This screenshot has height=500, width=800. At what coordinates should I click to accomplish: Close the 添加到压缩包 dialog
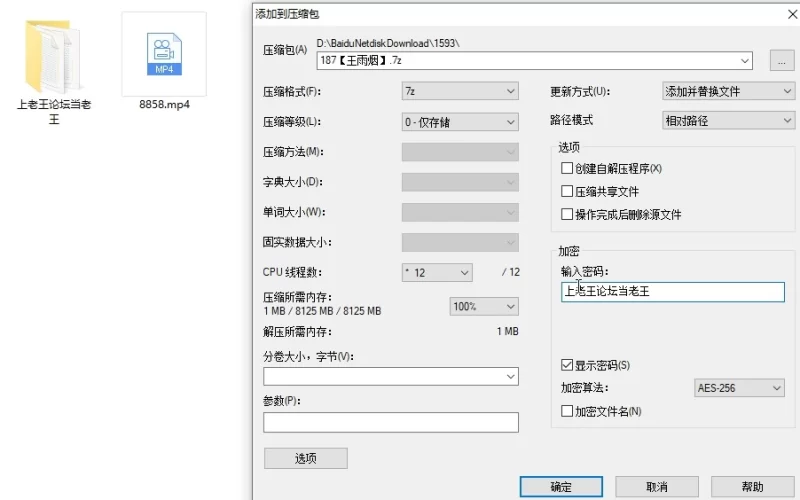click(792, 14)
